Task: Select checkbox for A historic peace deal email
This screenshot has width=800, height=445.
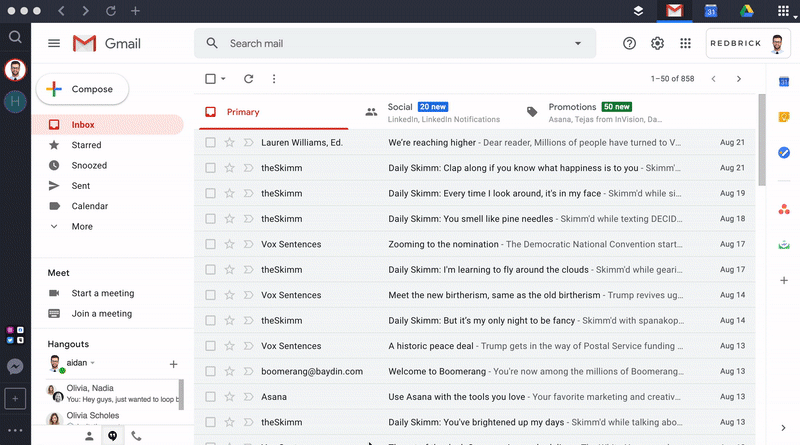Action: pyautogui.click(x=210, y=345)
